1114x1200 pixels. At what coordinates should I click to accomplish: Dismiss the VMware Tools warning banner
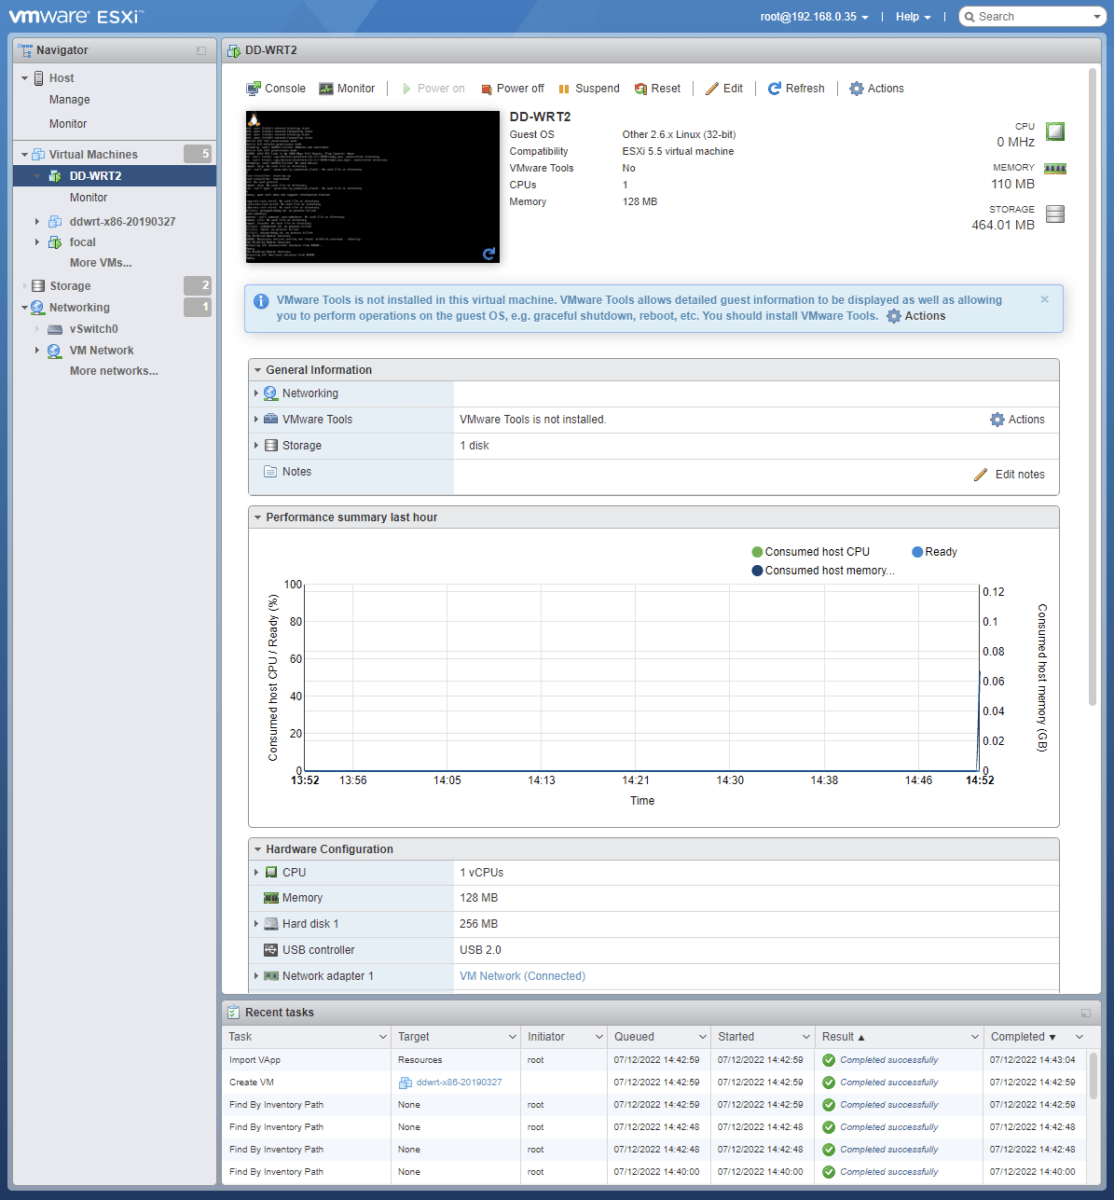coord(1044,298)
